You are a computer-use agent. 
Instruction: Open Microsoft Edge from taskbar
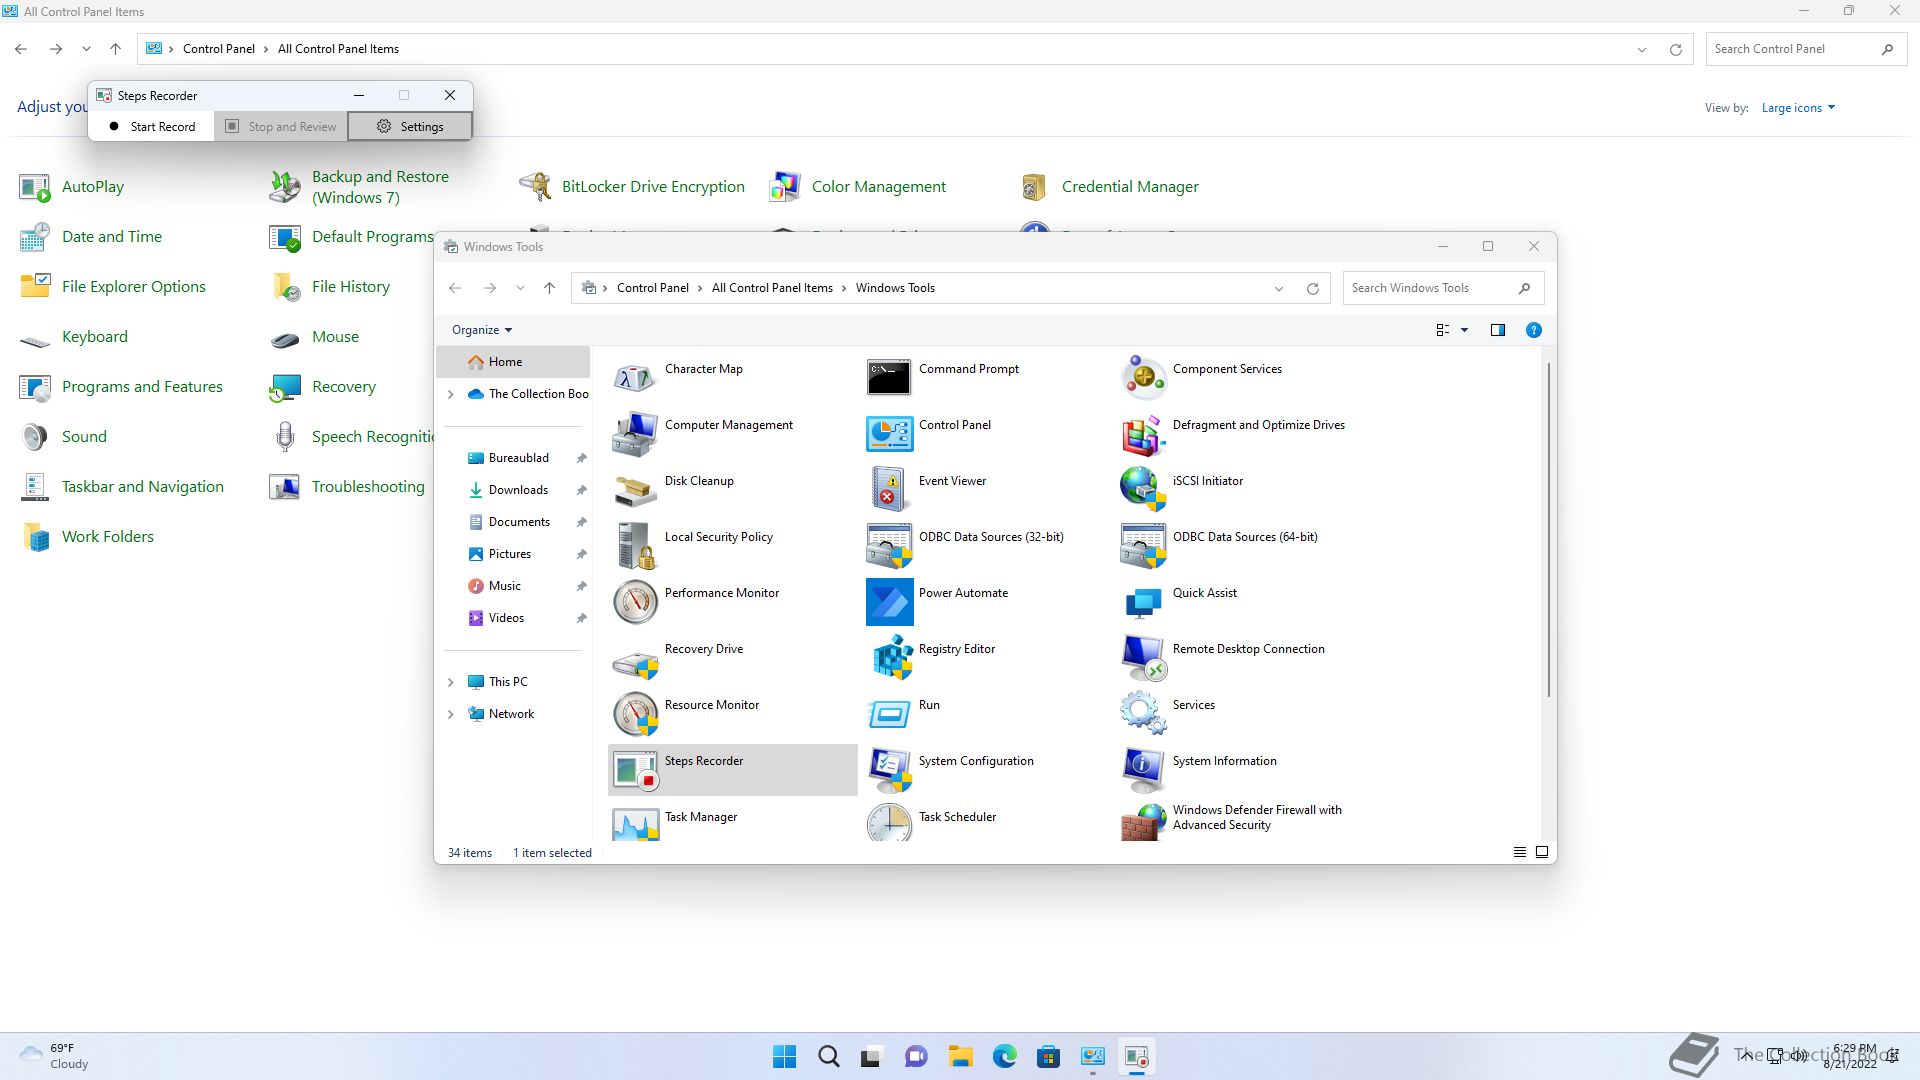click(x=1004, y=1056)
